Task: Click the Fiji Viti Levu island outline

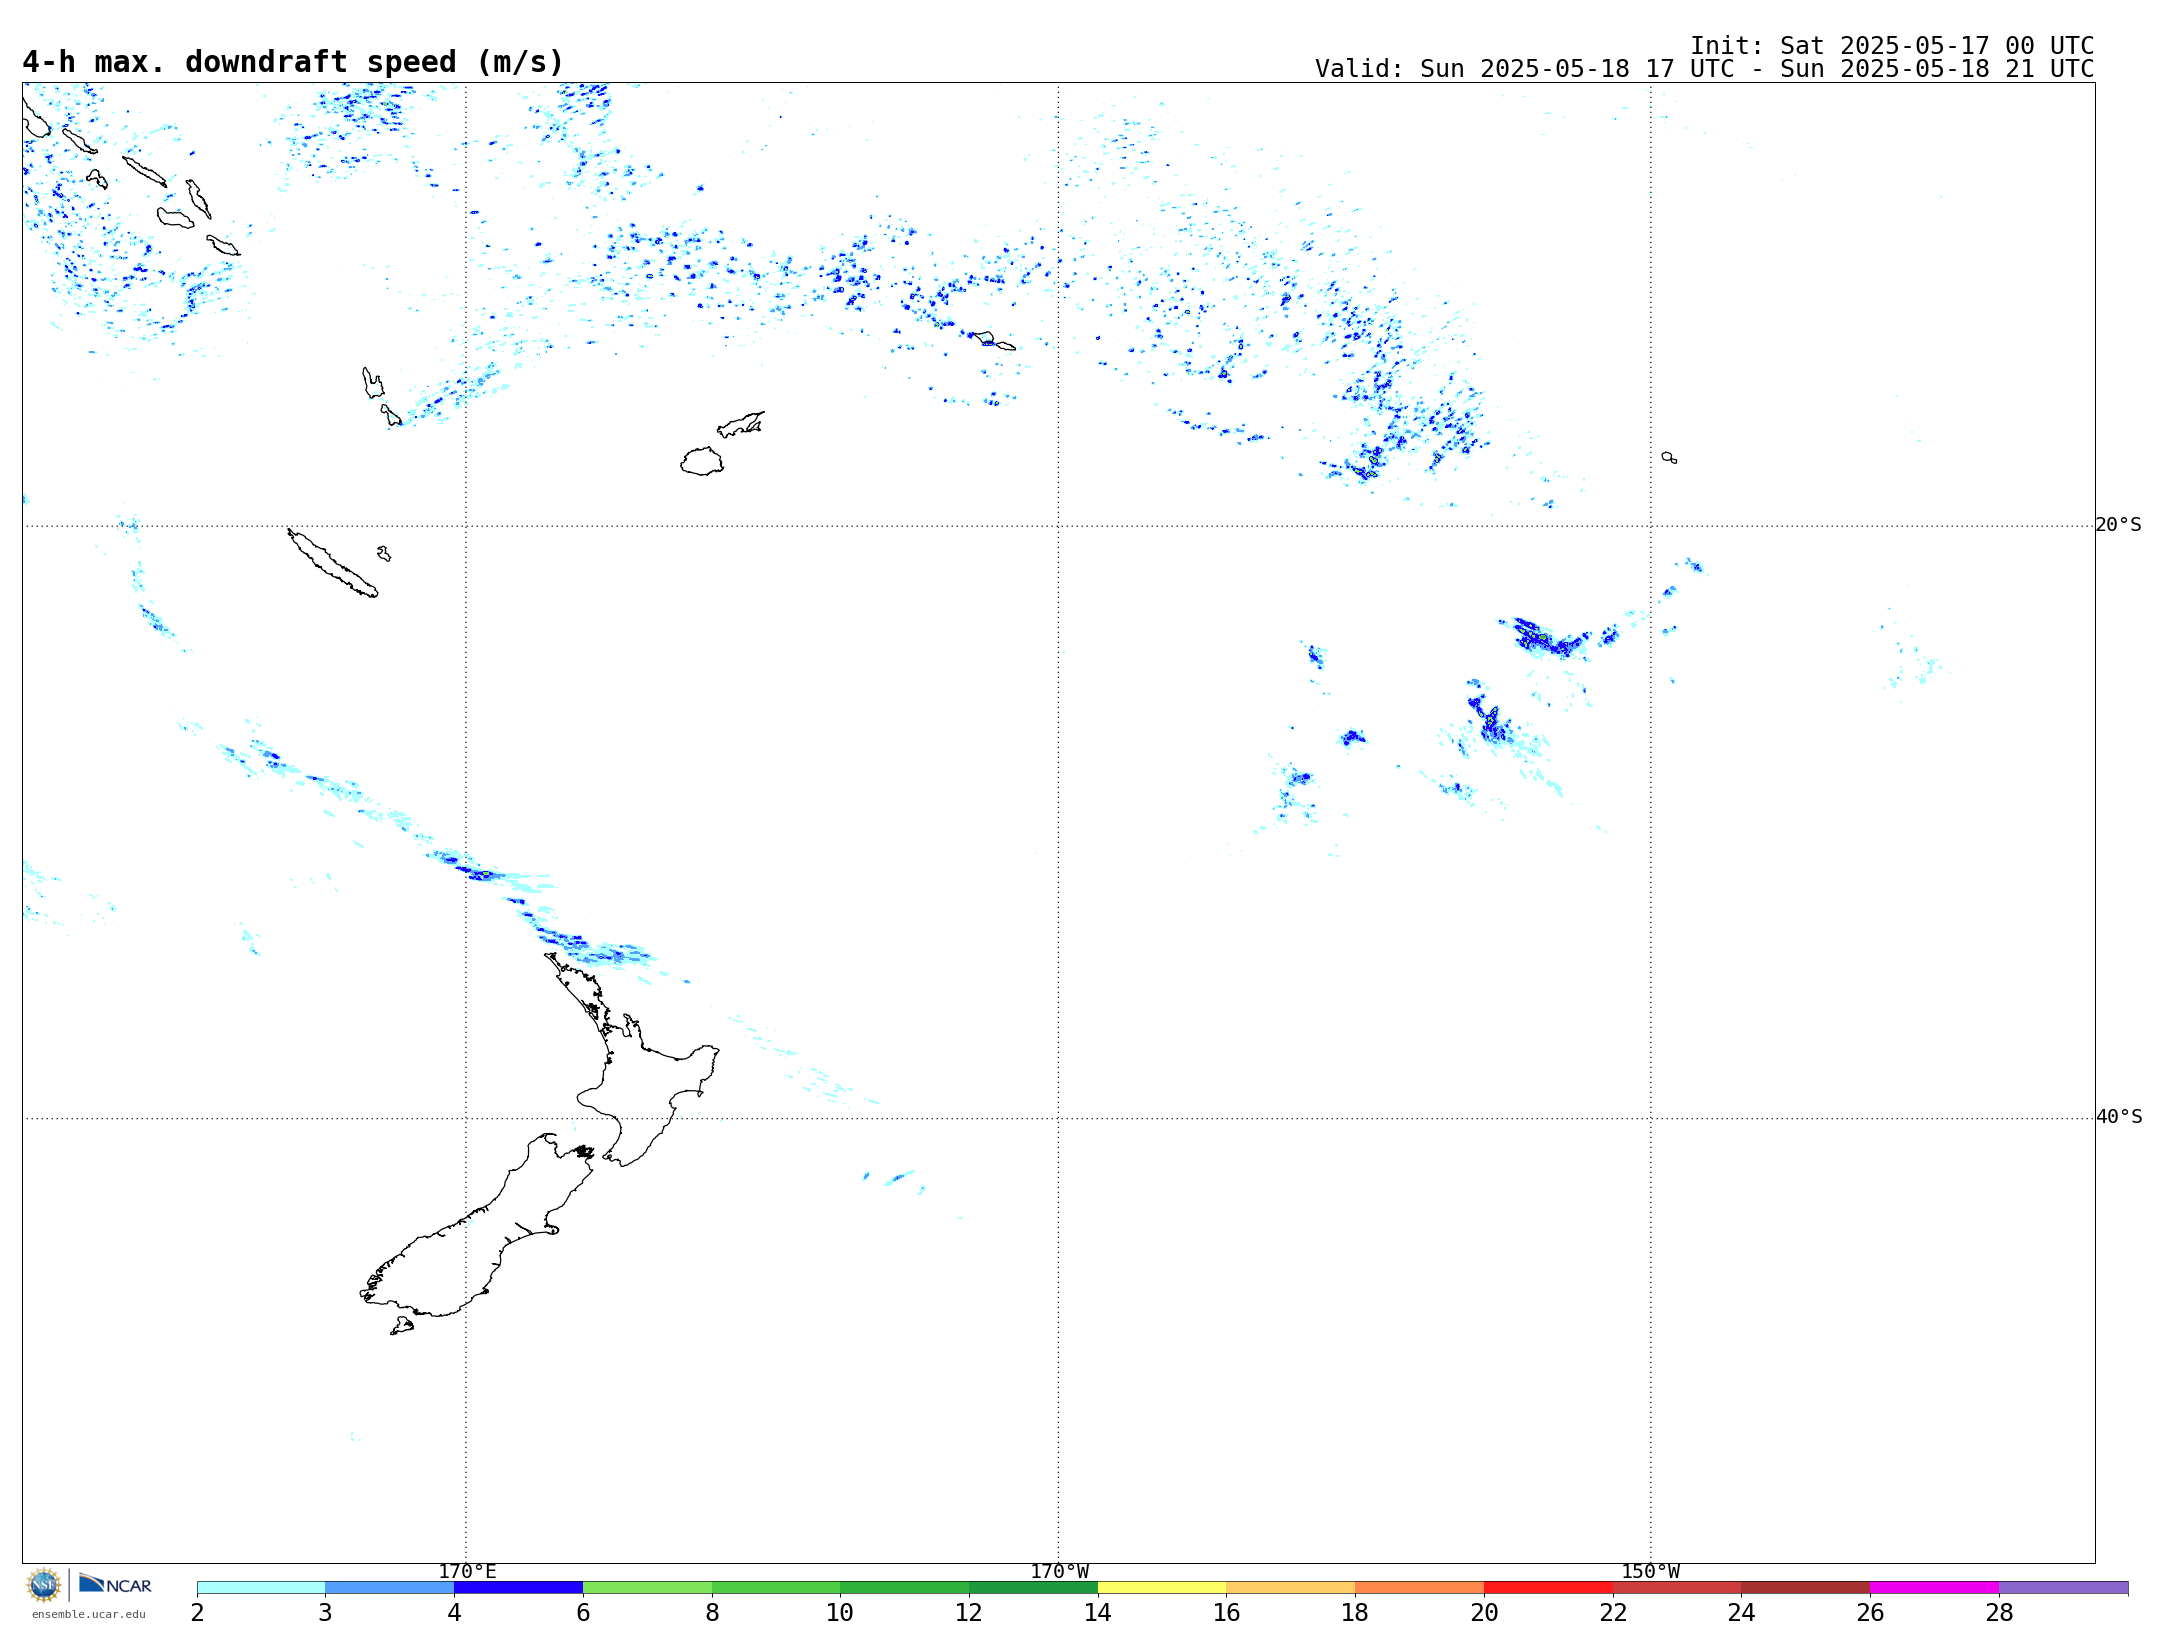Action: [x=702, y=462]
